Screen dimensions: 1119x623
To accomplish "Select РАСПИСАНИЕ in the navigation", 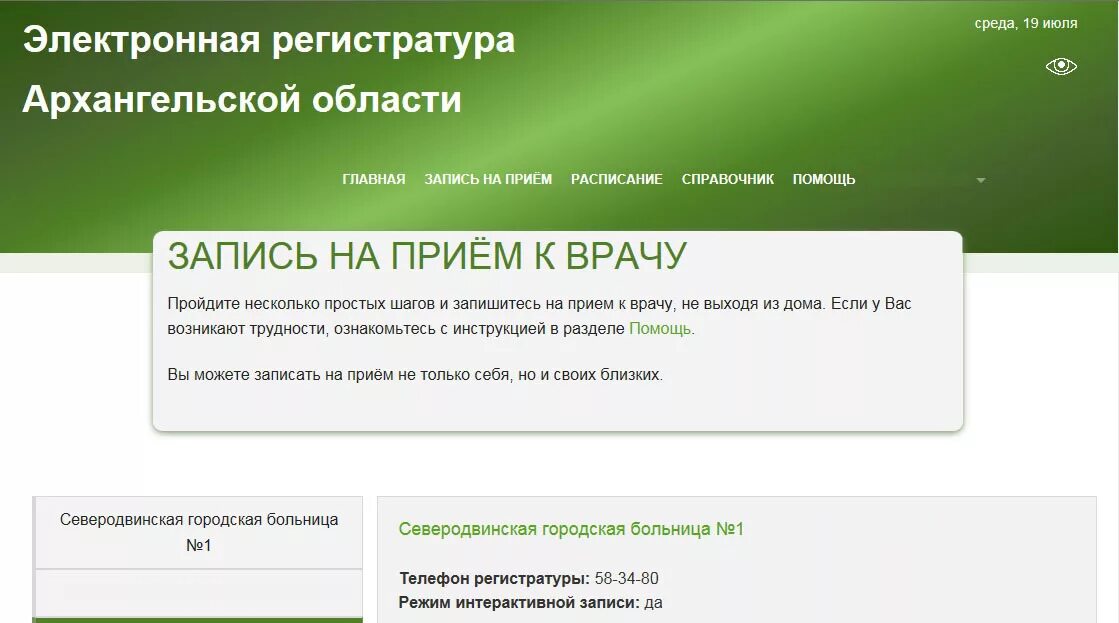I will 616,179.
